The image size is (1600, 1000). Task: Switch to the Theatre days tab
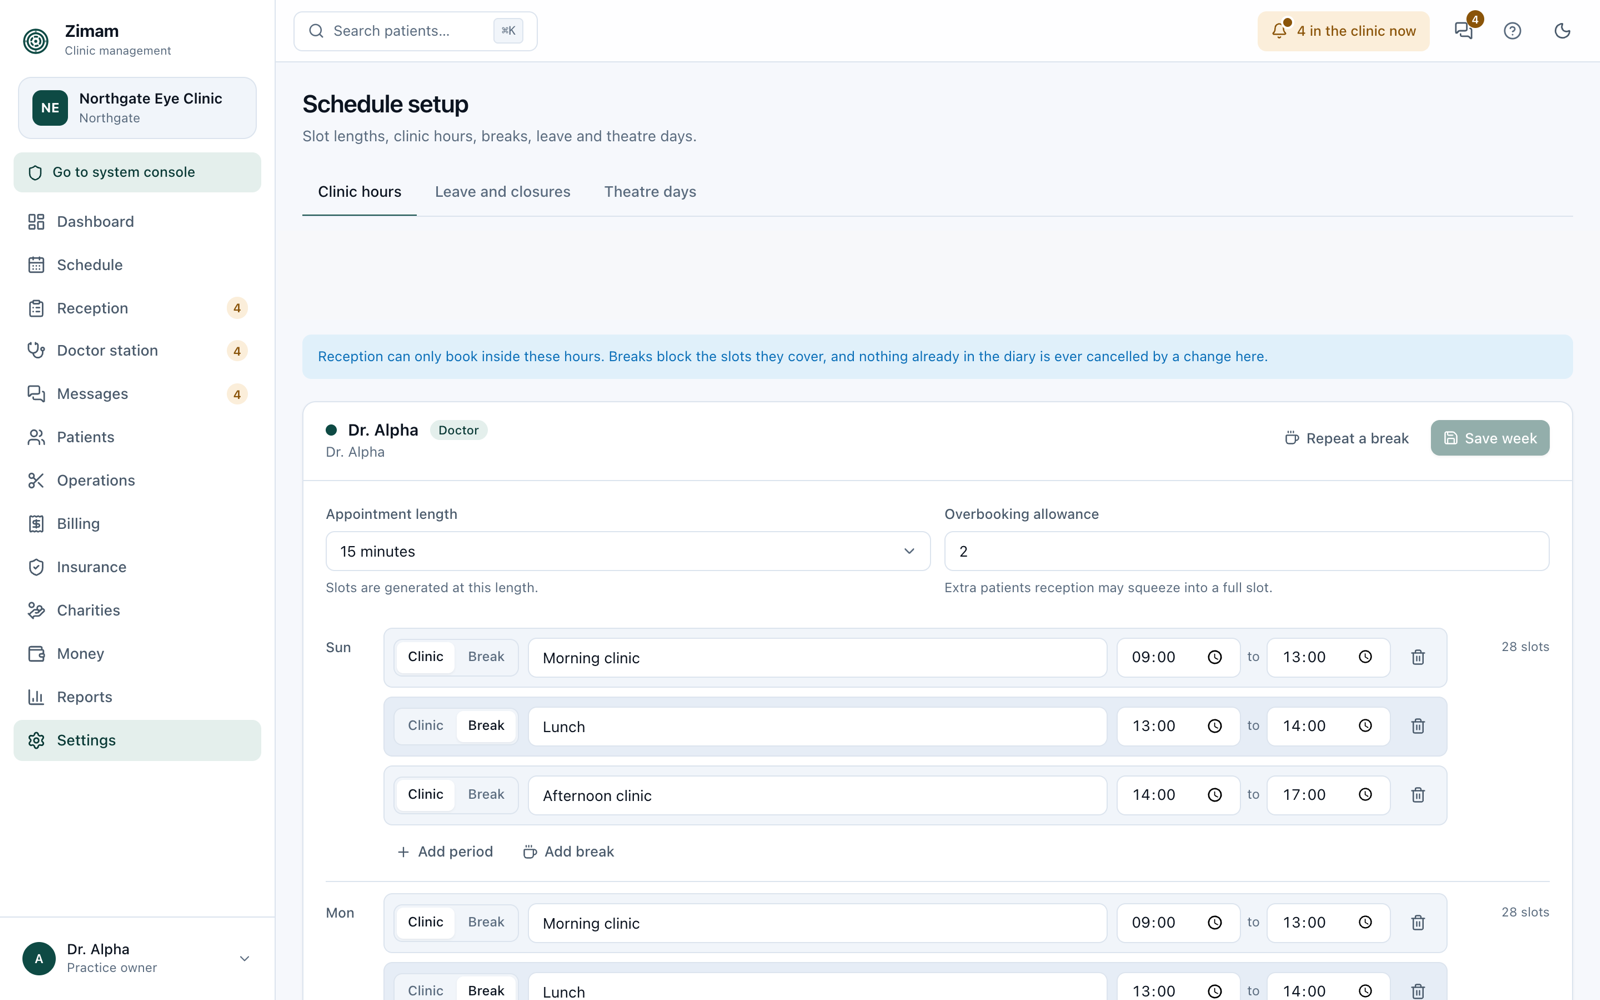click(x=650, y=192)
